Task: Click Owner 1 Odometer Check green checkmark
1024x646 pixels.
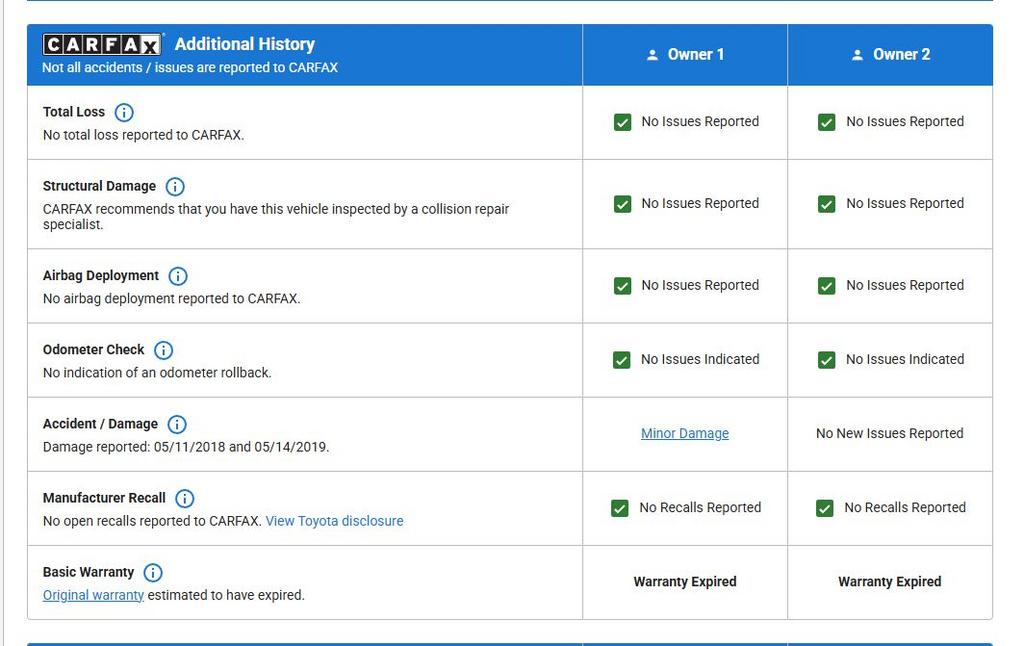Action: pyautogui.click(x=622, y=360)
